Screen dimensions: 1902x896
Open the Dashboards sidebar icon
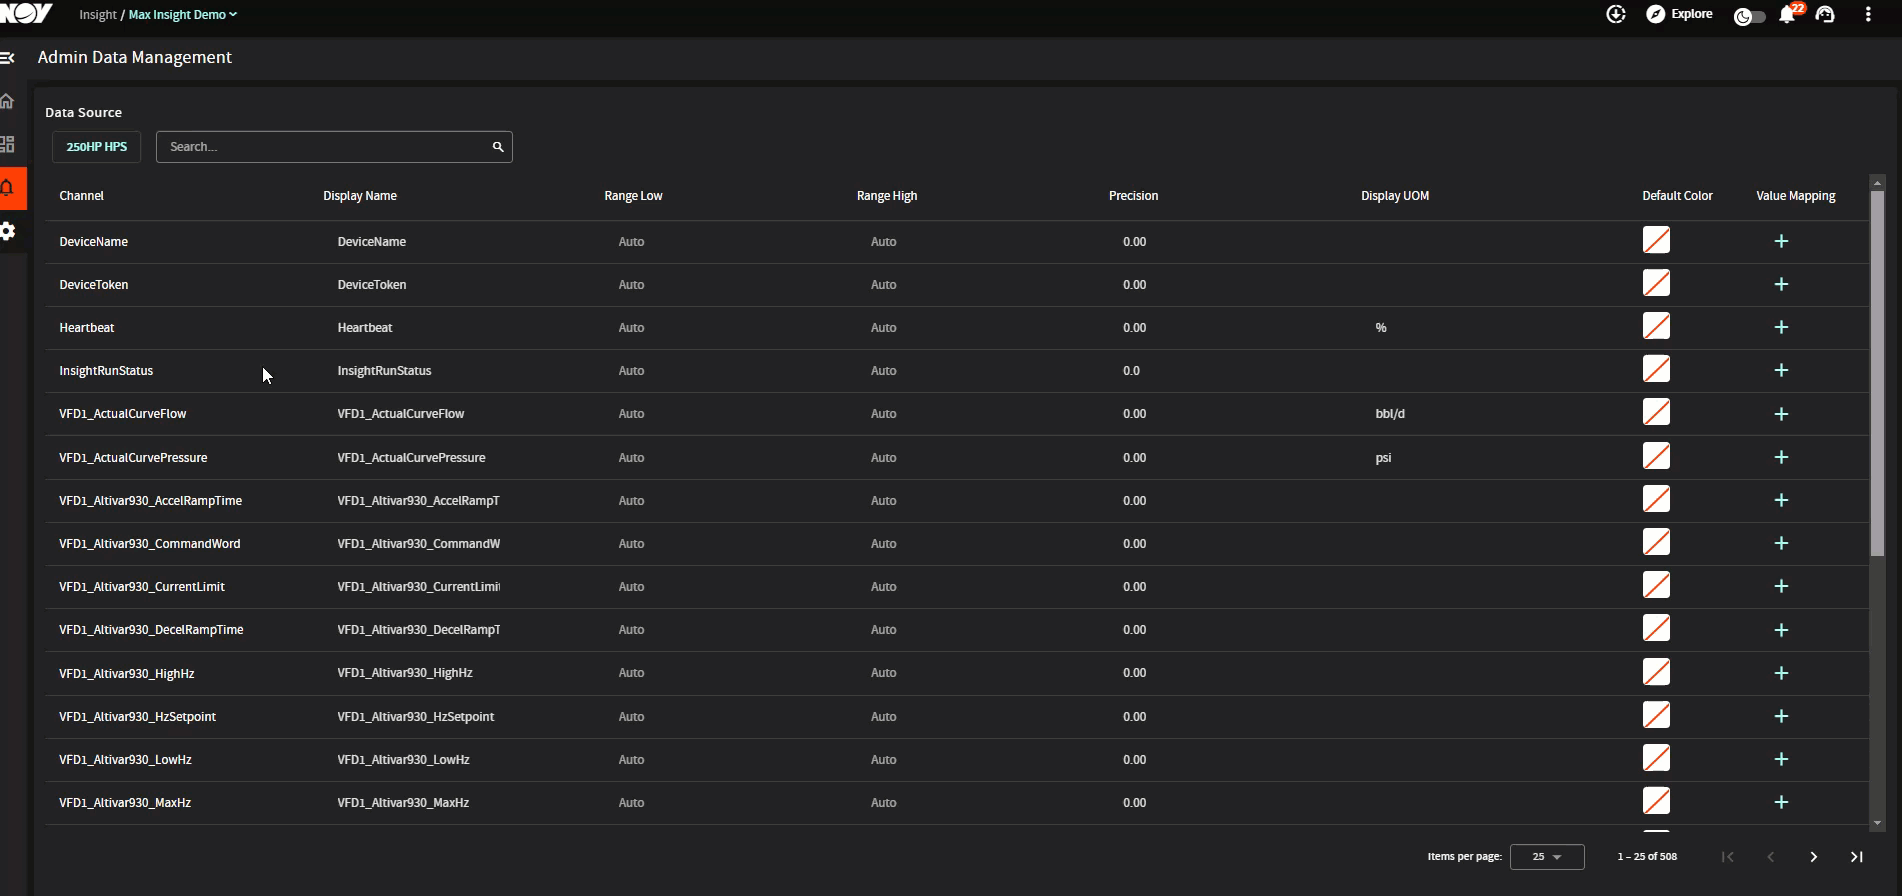[7, 144]
